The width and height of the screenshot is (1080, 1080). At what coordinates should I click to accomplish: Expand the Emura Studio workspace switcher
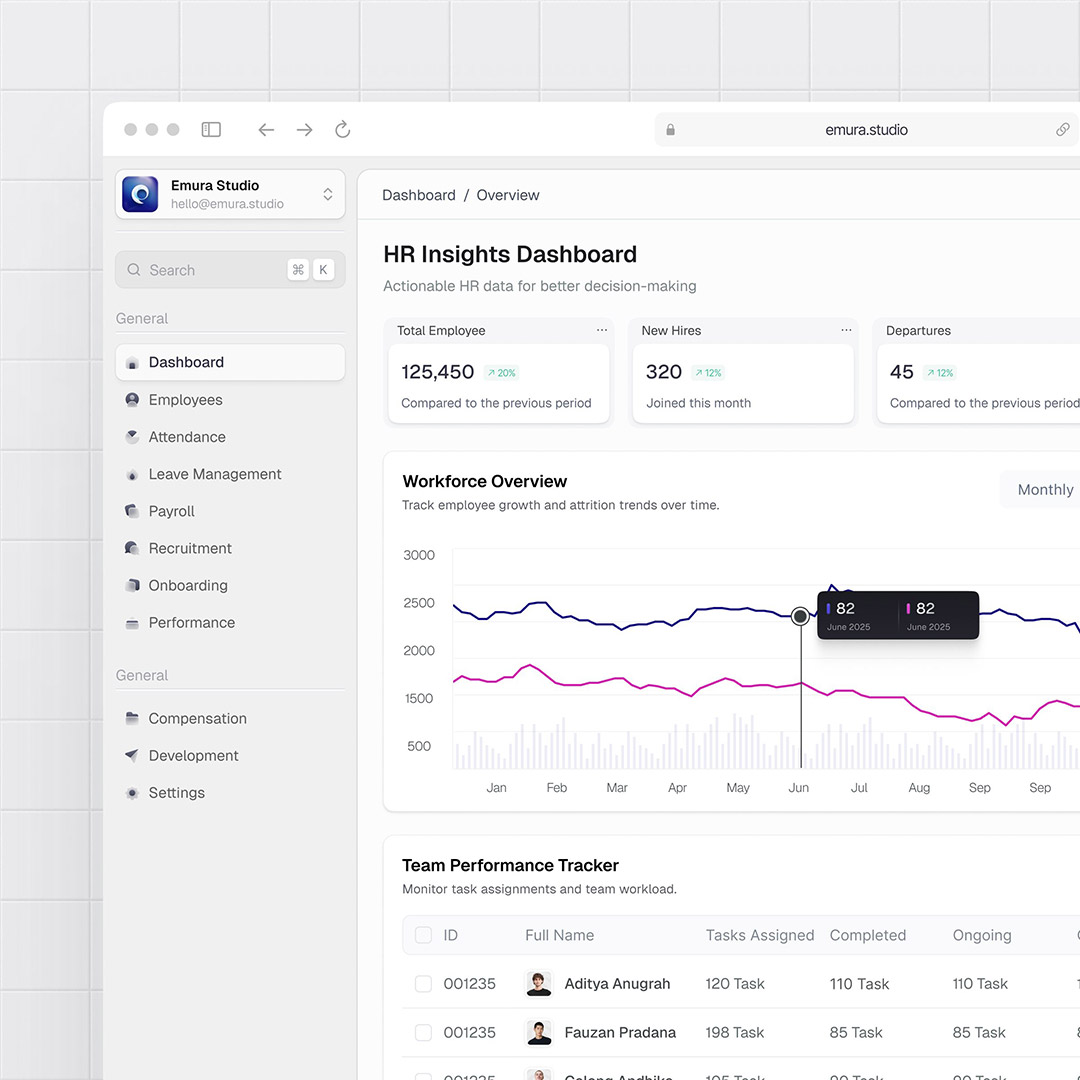(x=327, y=194)
